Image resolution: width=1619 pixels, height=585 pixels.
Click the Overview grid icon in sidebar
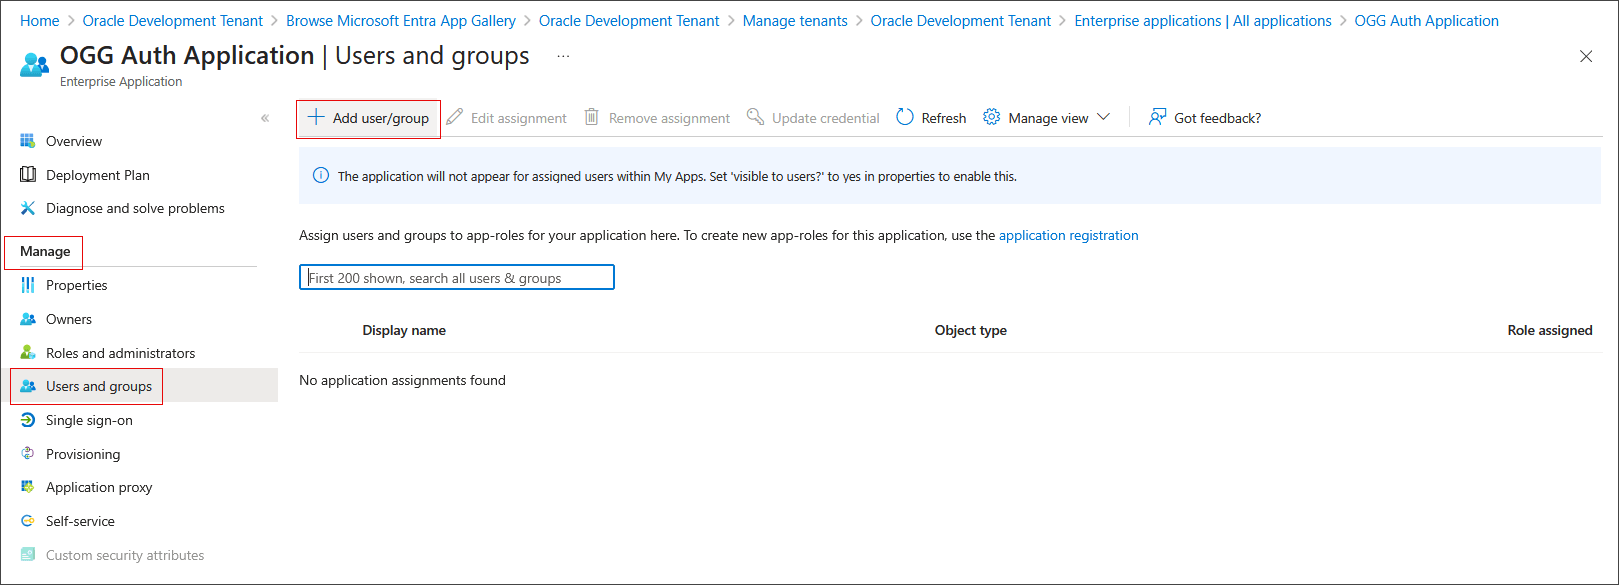pyautogui.click(x=28, y=141)
